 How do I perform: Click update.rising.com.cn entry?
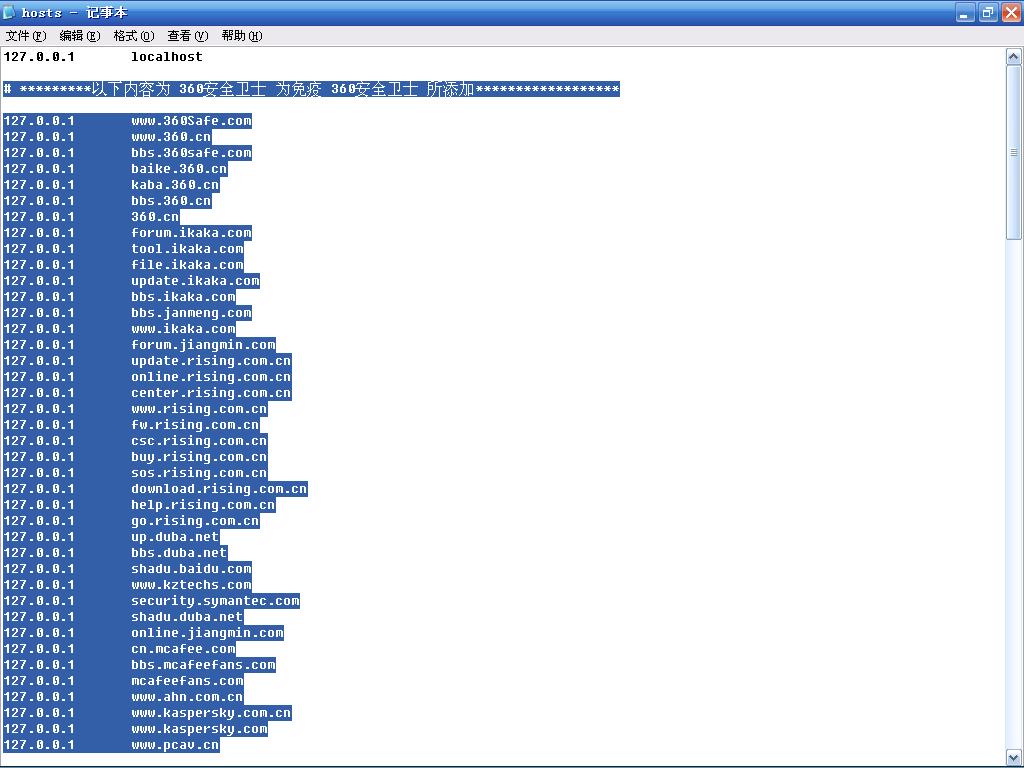pos(211,361)
